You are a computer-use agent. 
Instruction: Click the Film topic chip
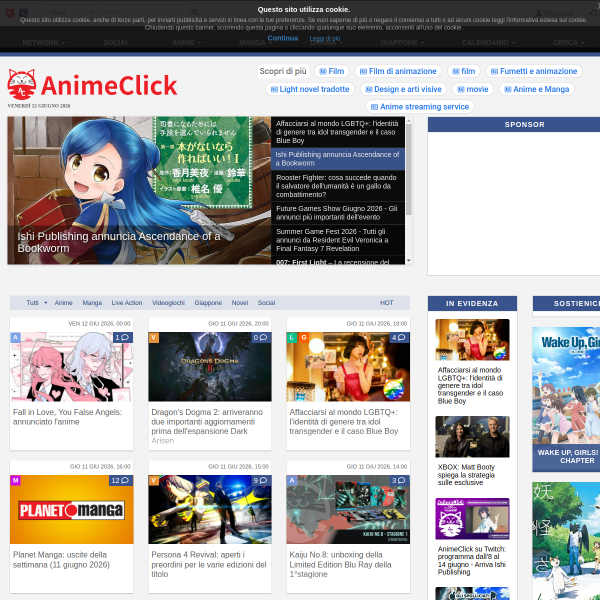(332, 71)
